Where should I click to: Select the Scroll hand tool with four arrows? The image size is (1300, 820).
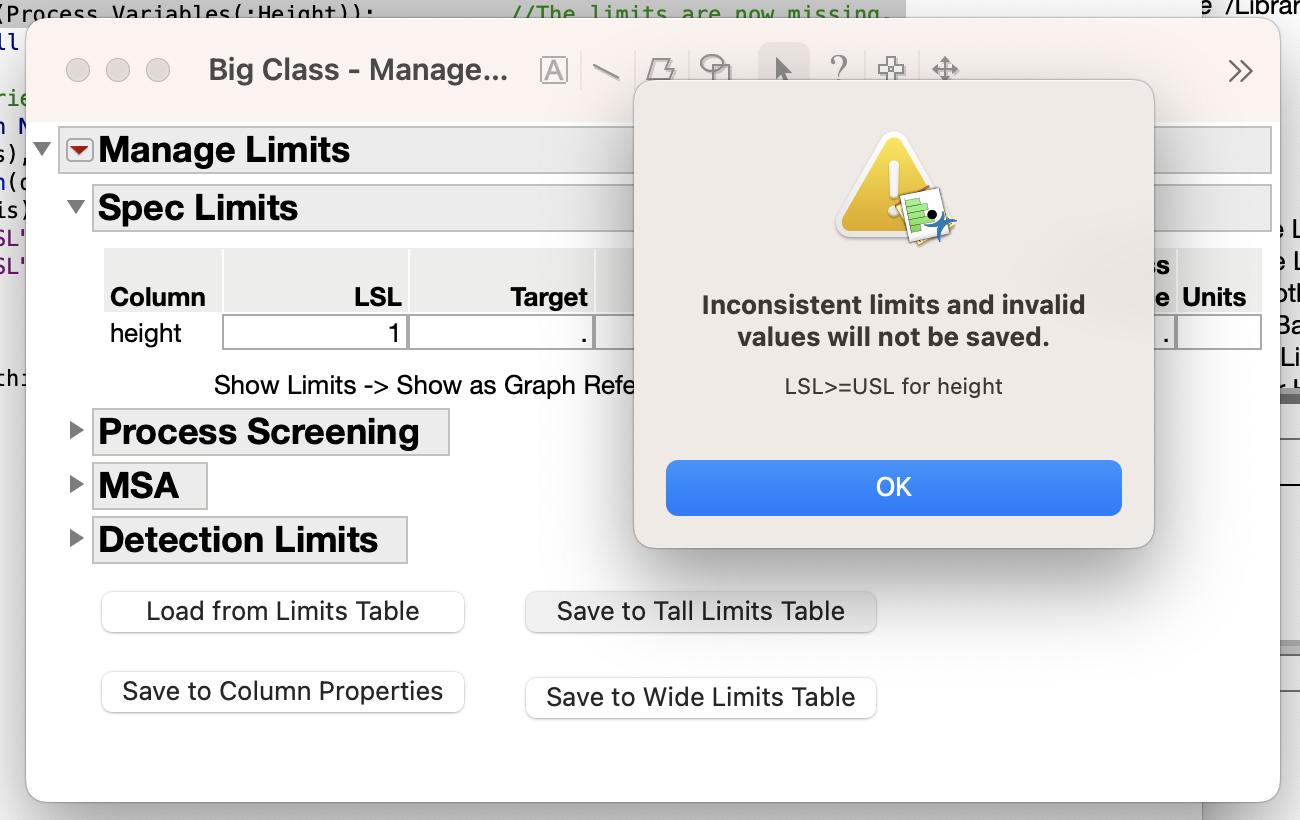click(944, 70)
